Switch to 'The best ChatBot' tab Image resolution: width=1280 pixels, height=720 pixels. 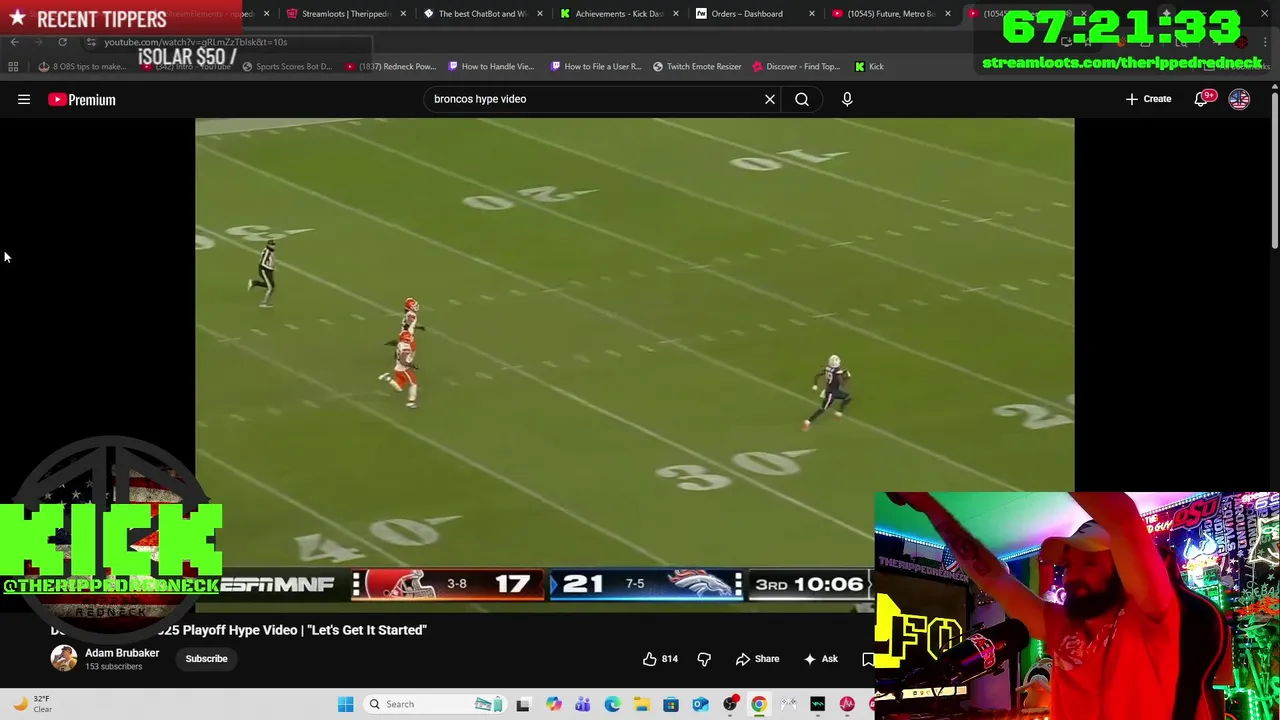483,14
